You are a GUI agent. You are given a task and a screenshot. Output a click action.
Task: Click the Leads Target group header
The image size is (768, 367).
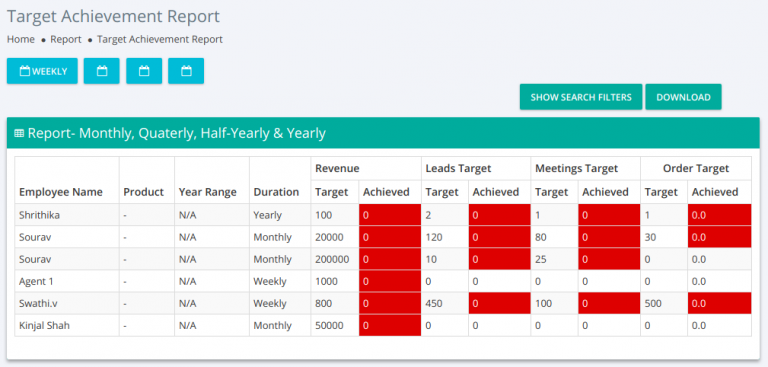458,169
